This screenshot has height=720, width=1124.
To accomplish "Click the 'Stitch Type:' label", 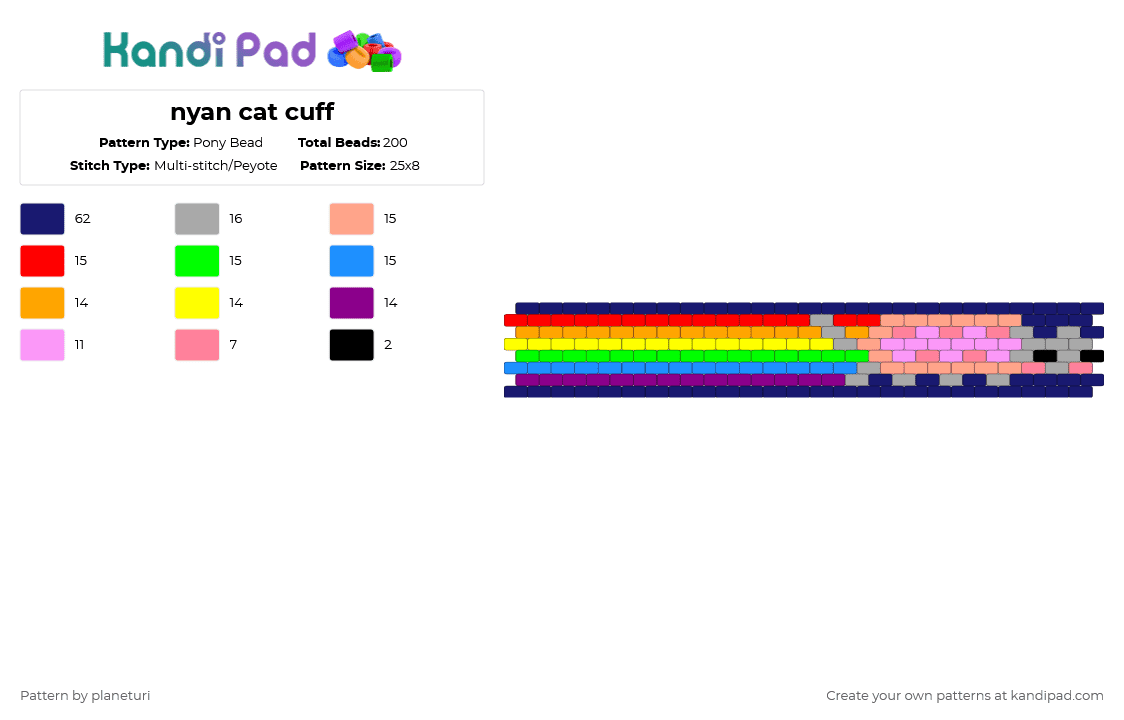I will point(110,166).
